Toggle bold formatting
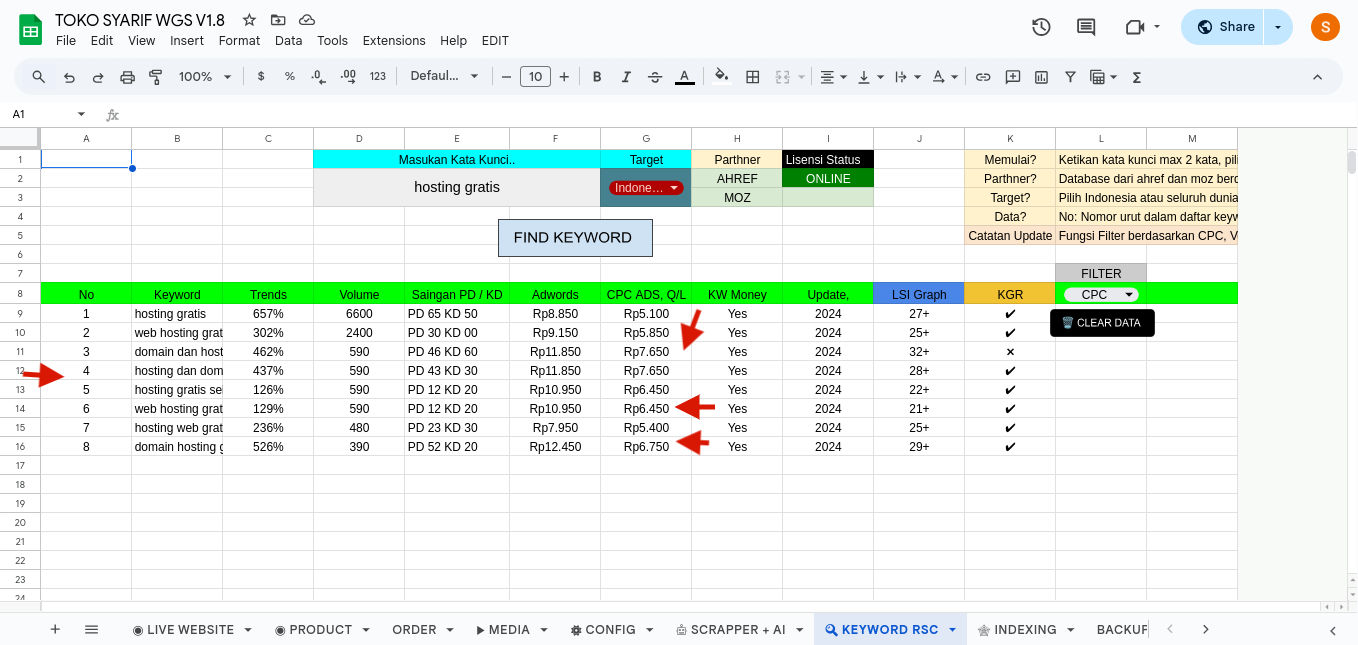Viewport: 1358px width, 645px height. coord(597,76)
